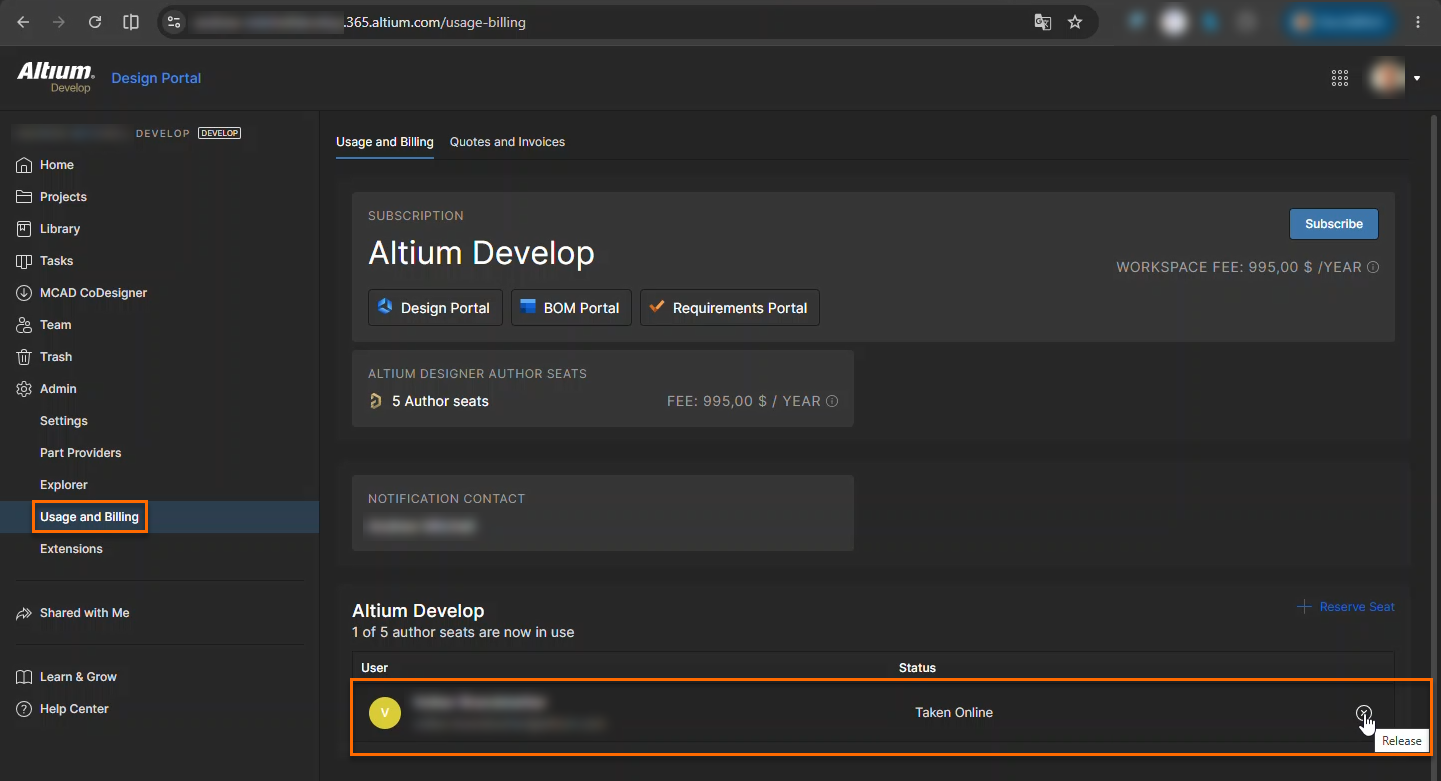Screen dimensions: 1441x781
Task: Click the MCAD CoDesigner download icon
Action: (24, 293)
